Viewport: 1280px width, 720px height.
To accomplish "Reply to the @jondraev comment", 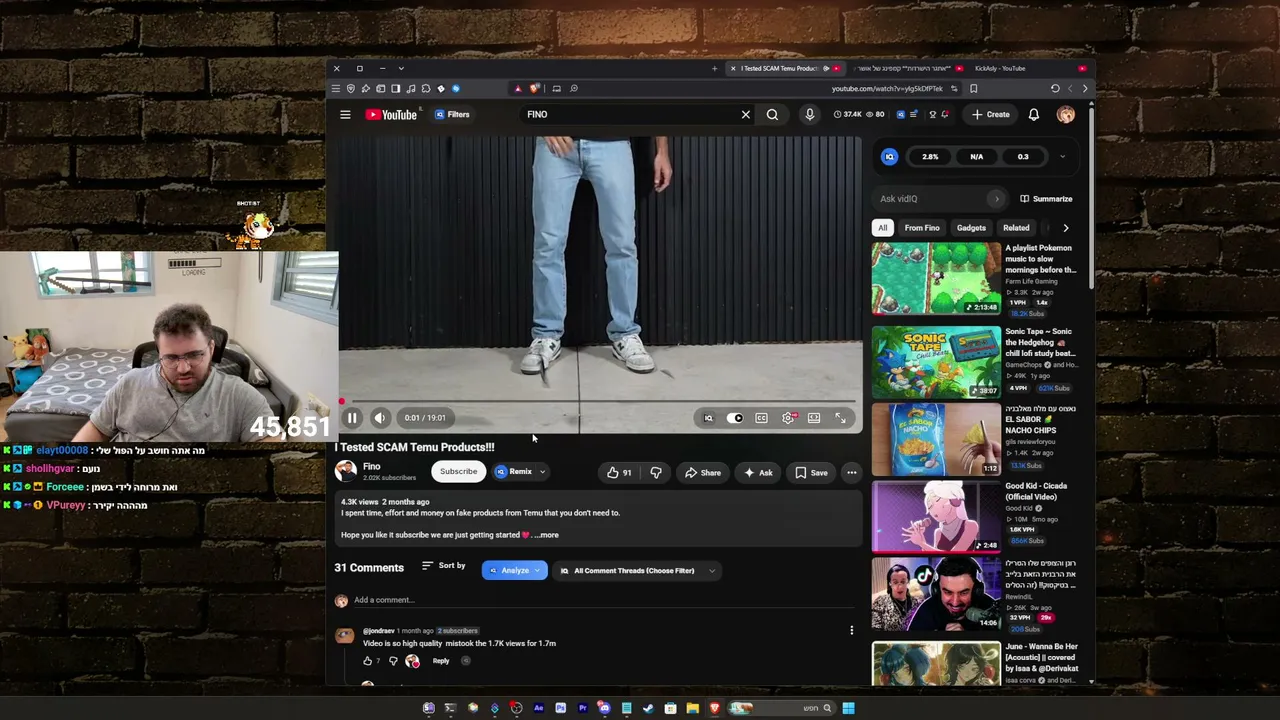I will coord(440,661).
